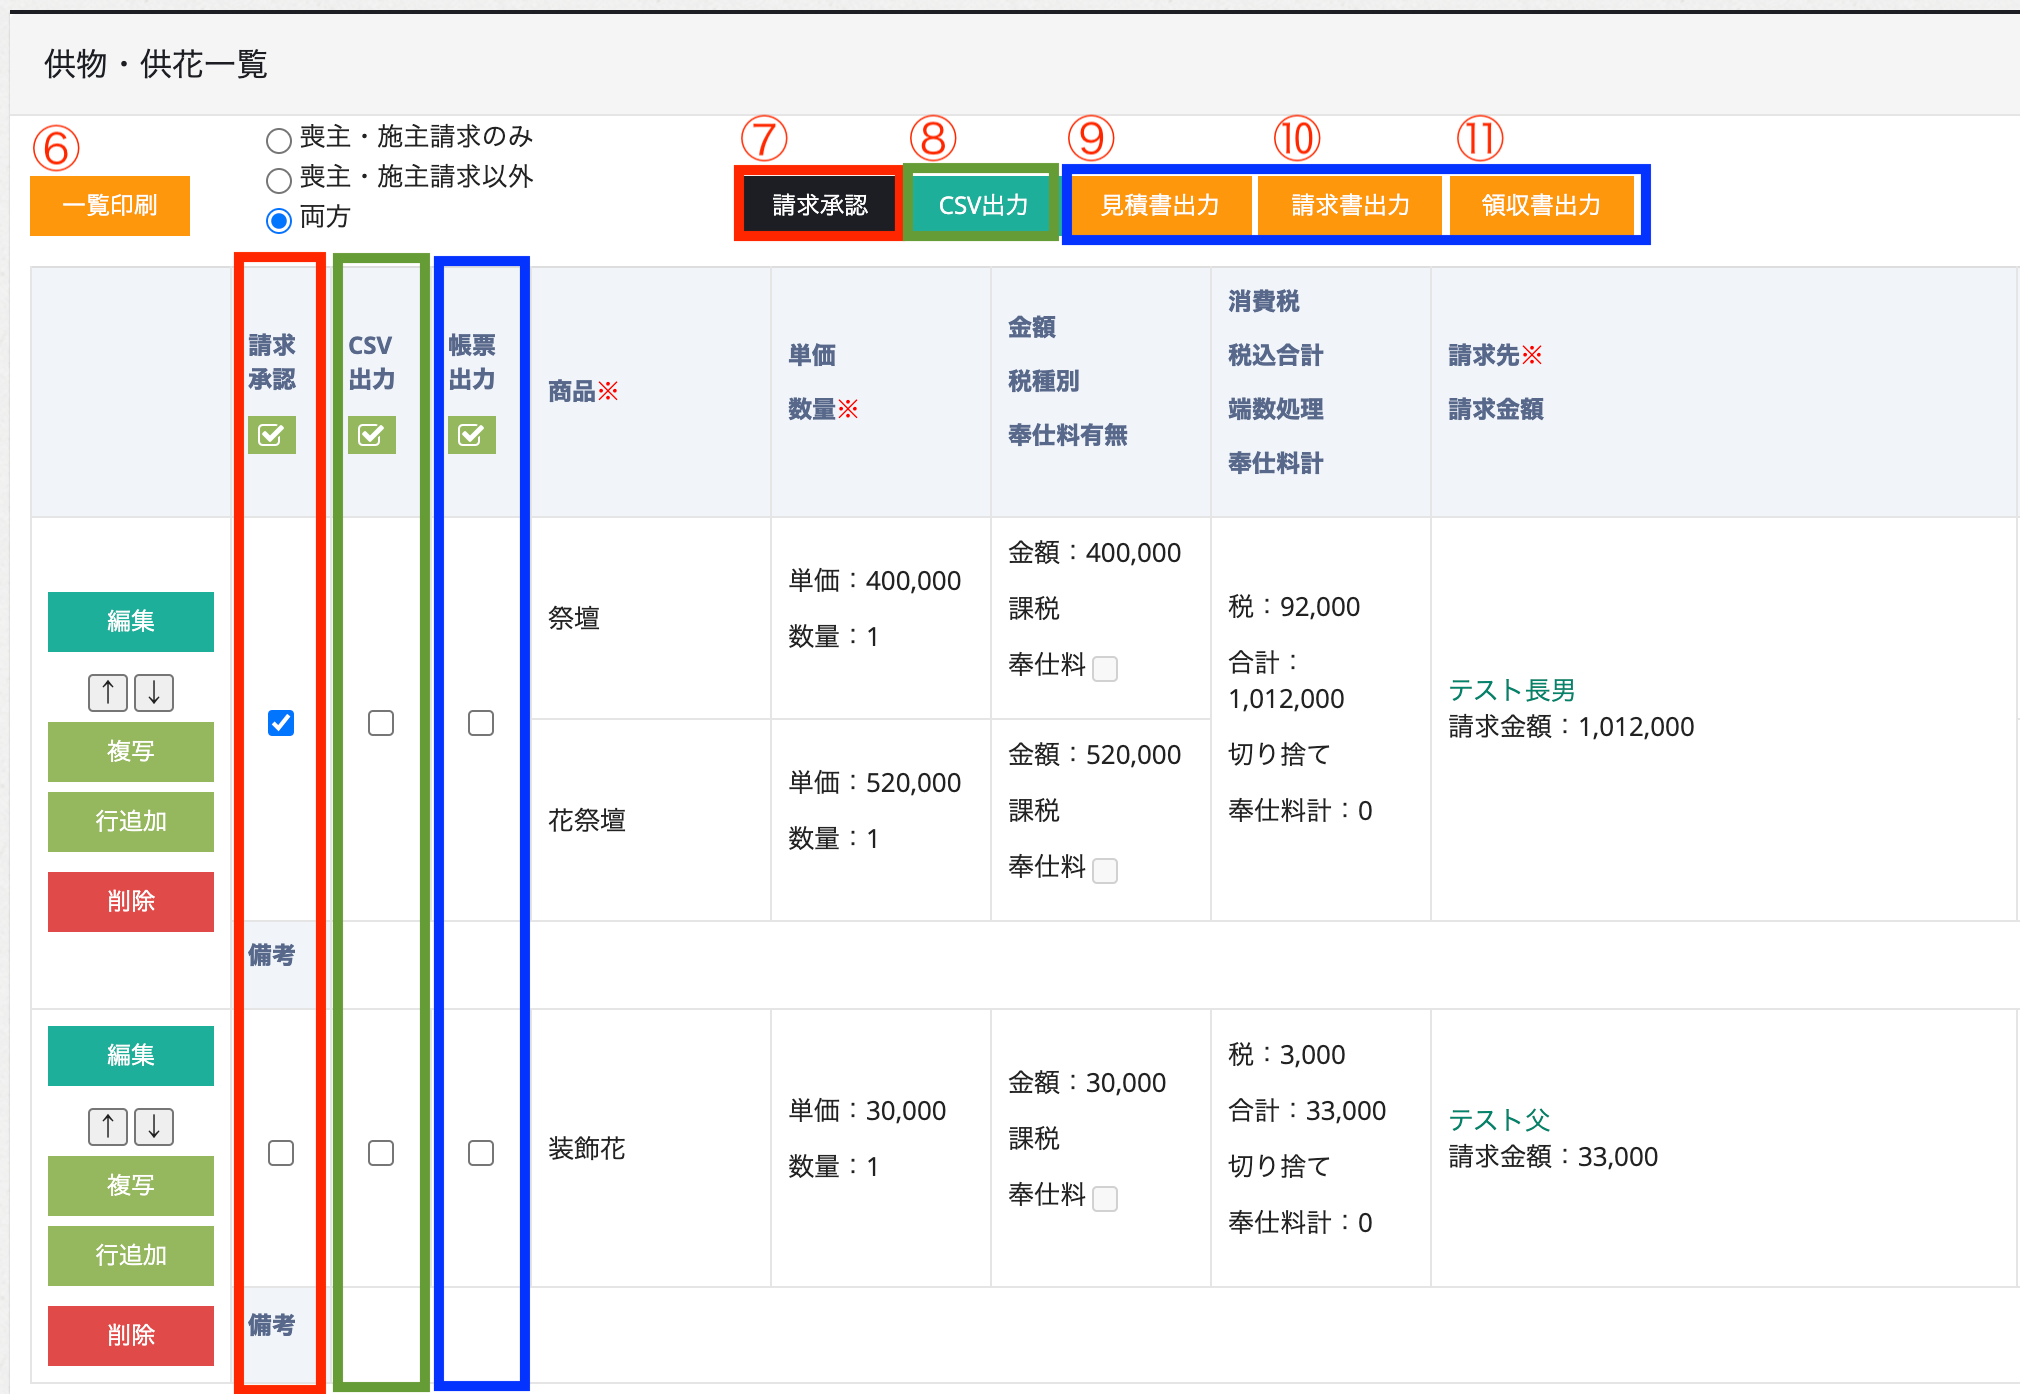Move the 装飾花 row up with arrow
2020x1394 pixels.
coord(108,1126)
